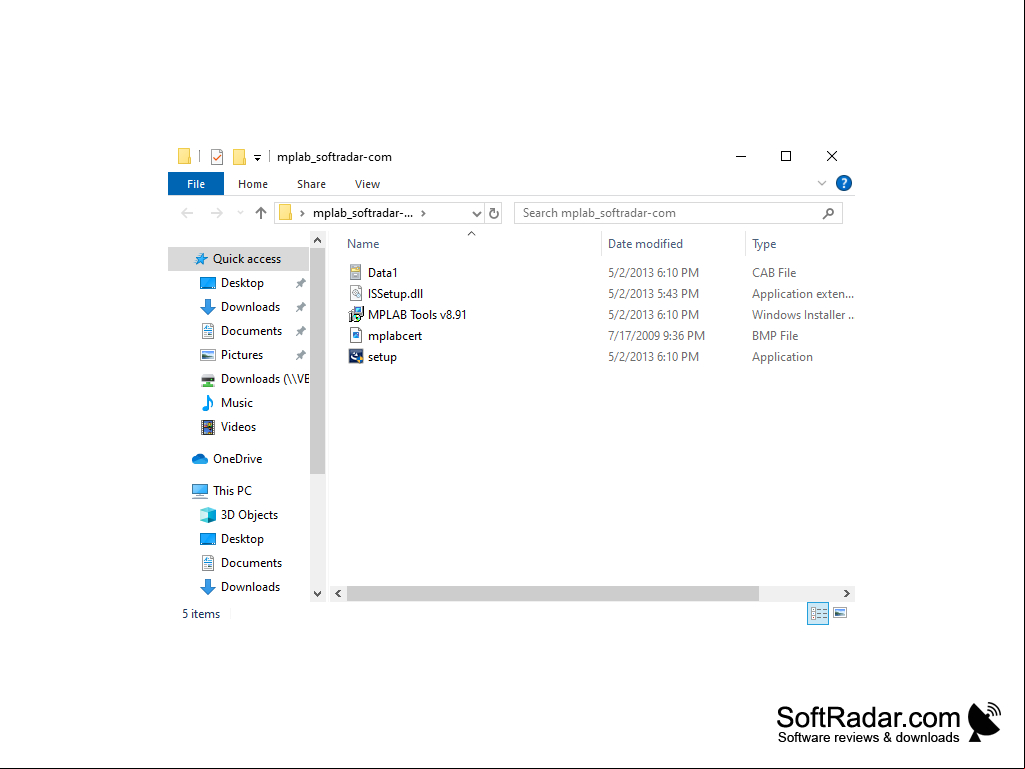Go back using the Back arrow
Screen dimensions: 1025x769
187,213
